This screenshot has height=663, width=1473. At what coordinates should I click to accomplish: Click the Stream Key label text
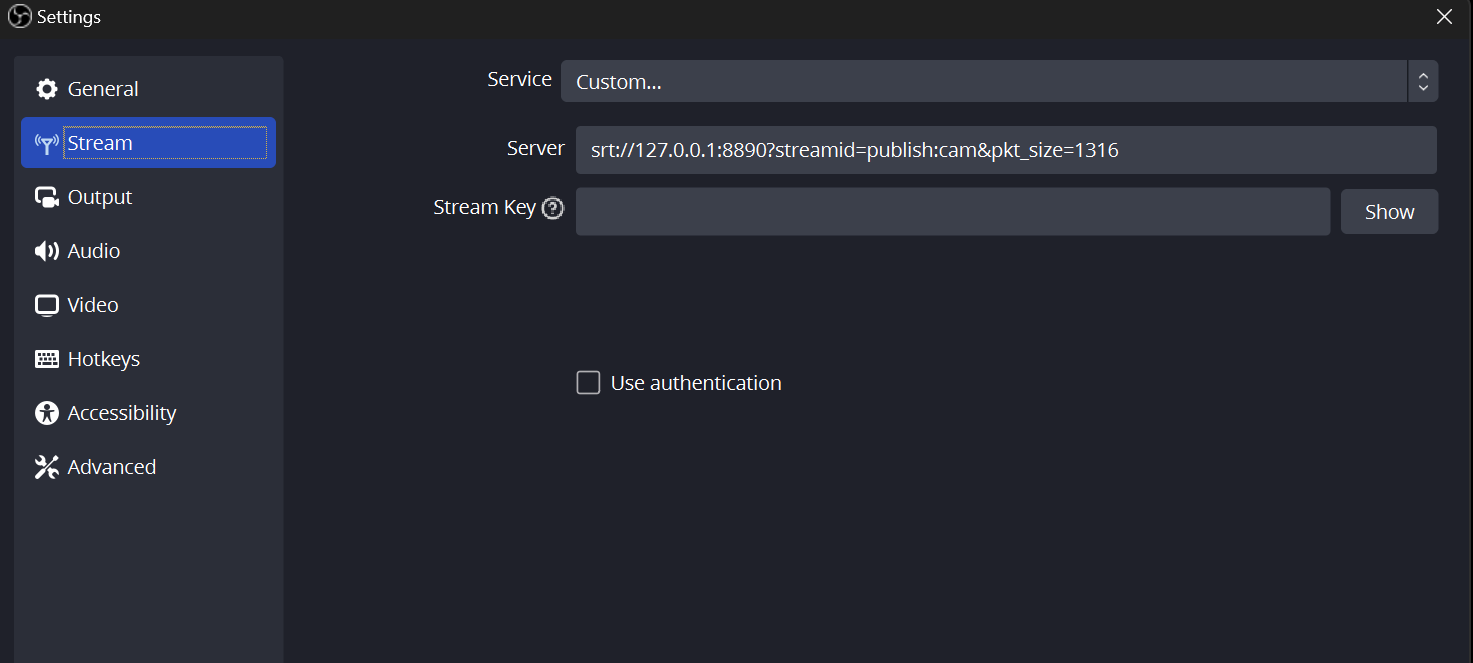[x=484, y=207]
